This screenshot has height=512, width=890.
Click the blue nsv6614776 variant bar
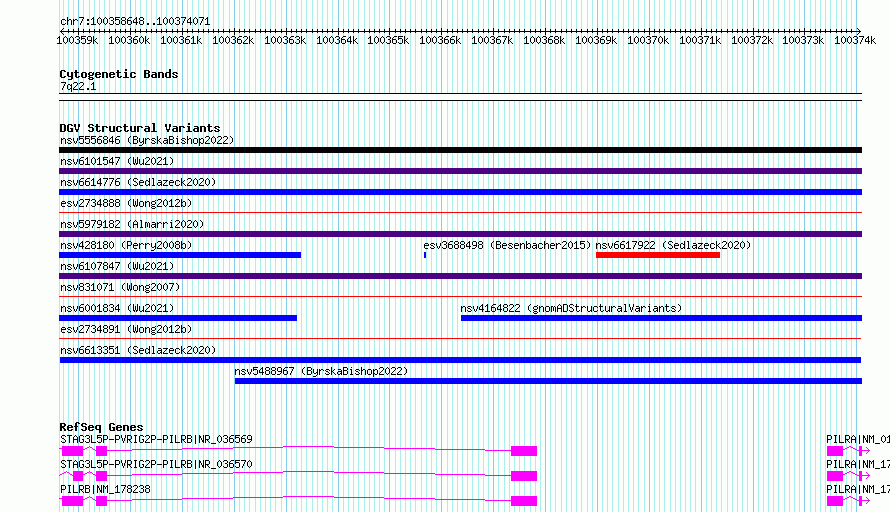[460, 192]
